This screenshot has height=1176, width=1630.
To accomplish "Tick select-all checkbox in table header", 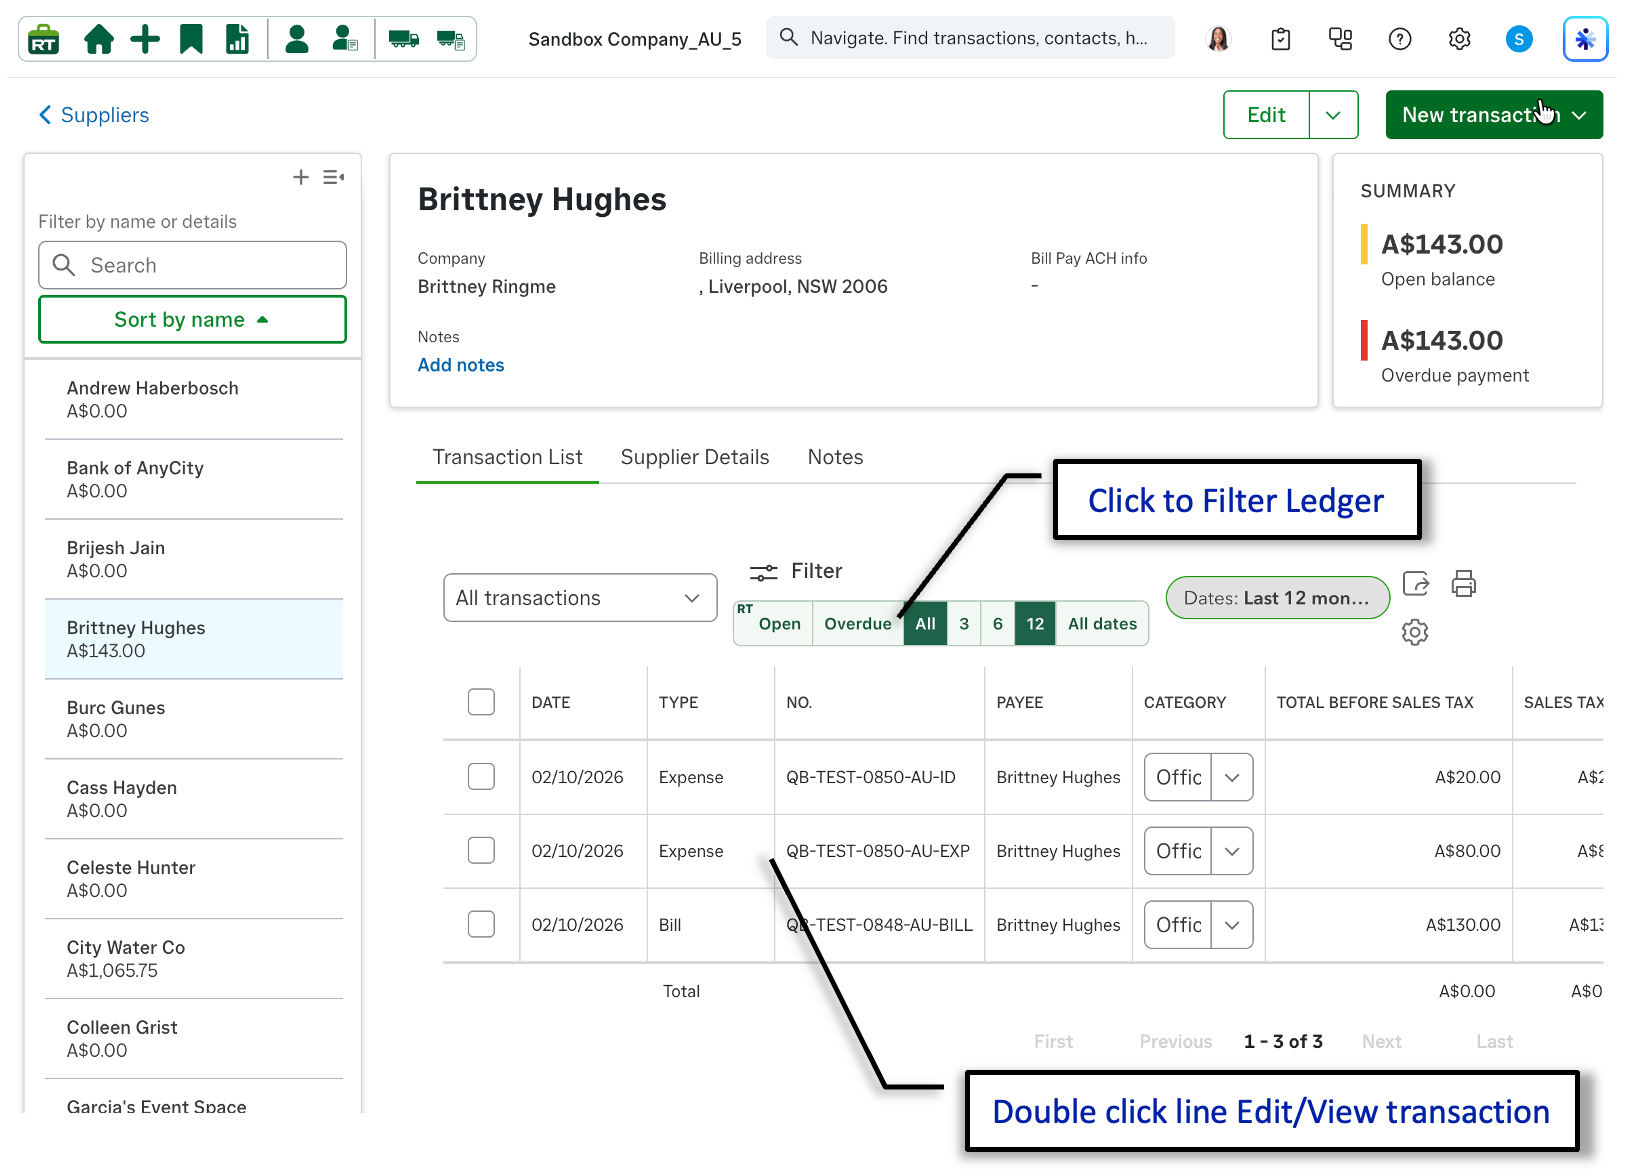I will (481, 702).
